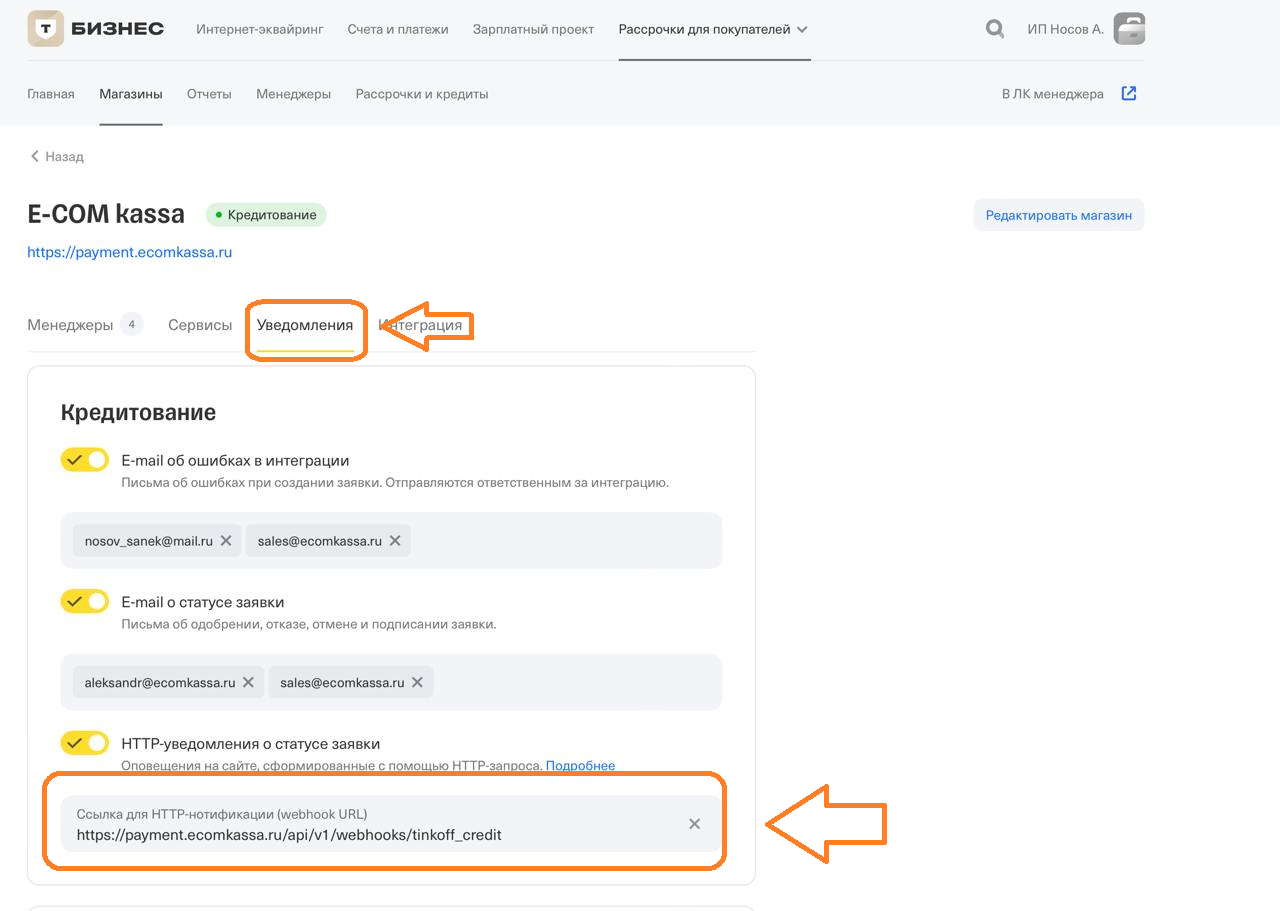Open search with the magnifier icon

click(994, 29)
